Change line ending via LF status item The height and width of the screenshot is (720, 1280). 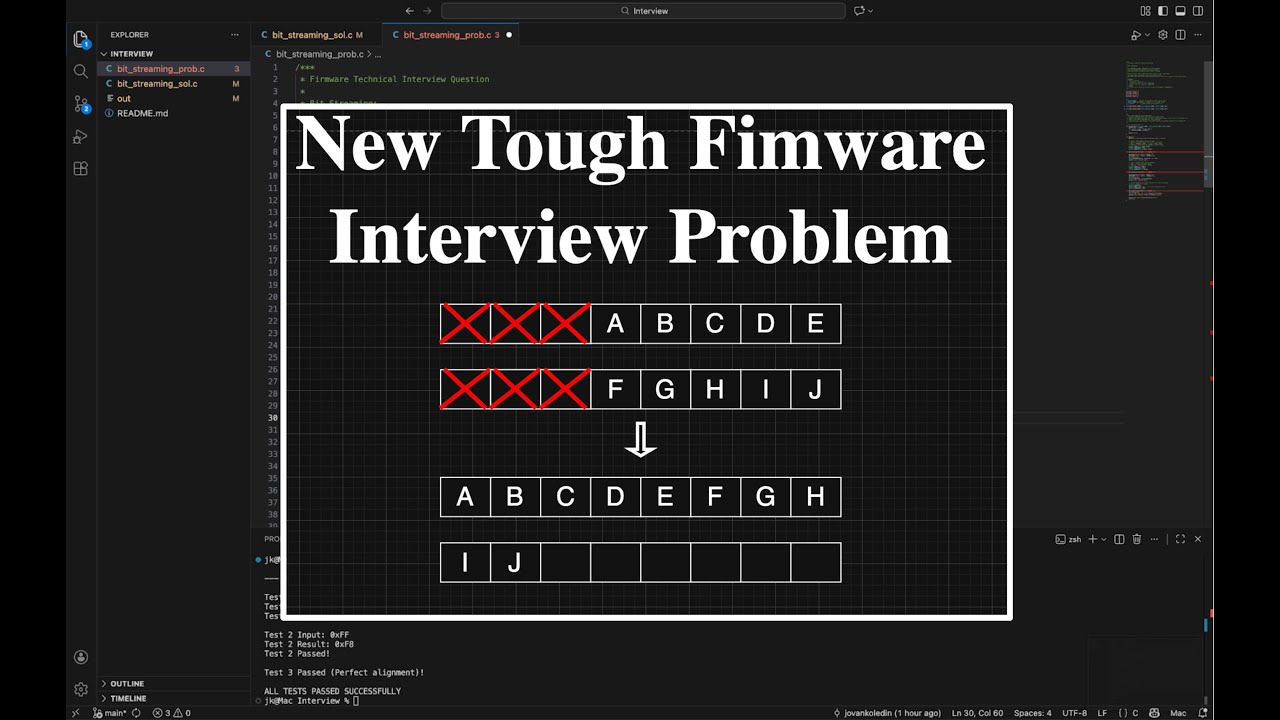1102,713
